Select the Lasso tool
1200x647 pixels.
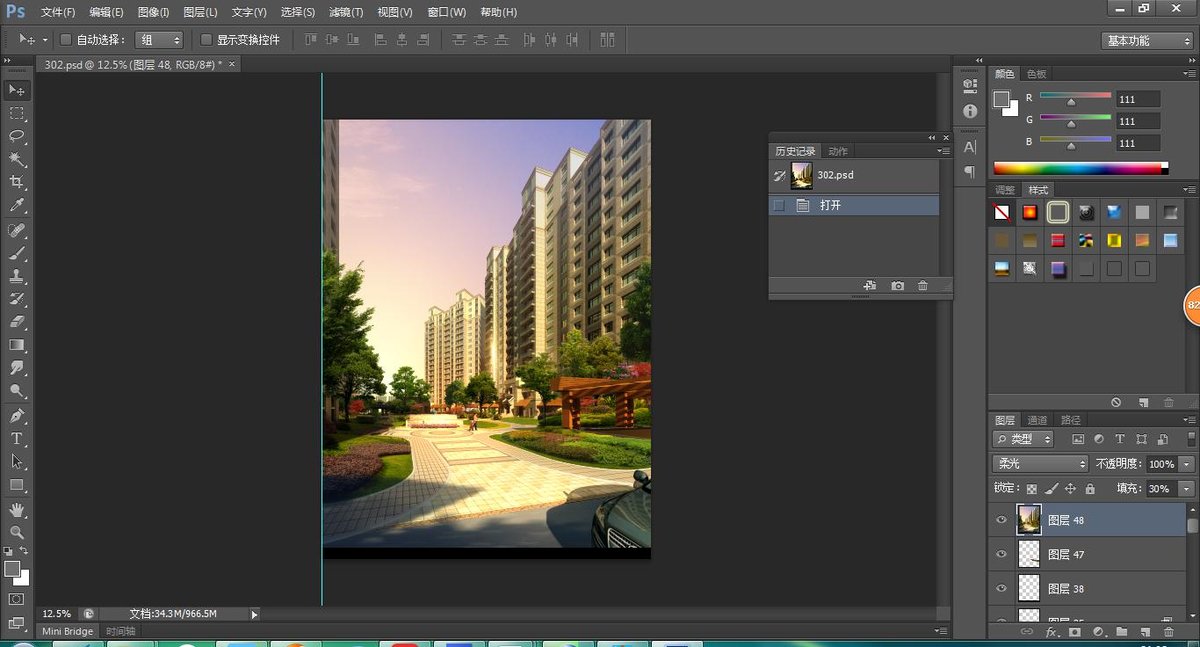17,136
